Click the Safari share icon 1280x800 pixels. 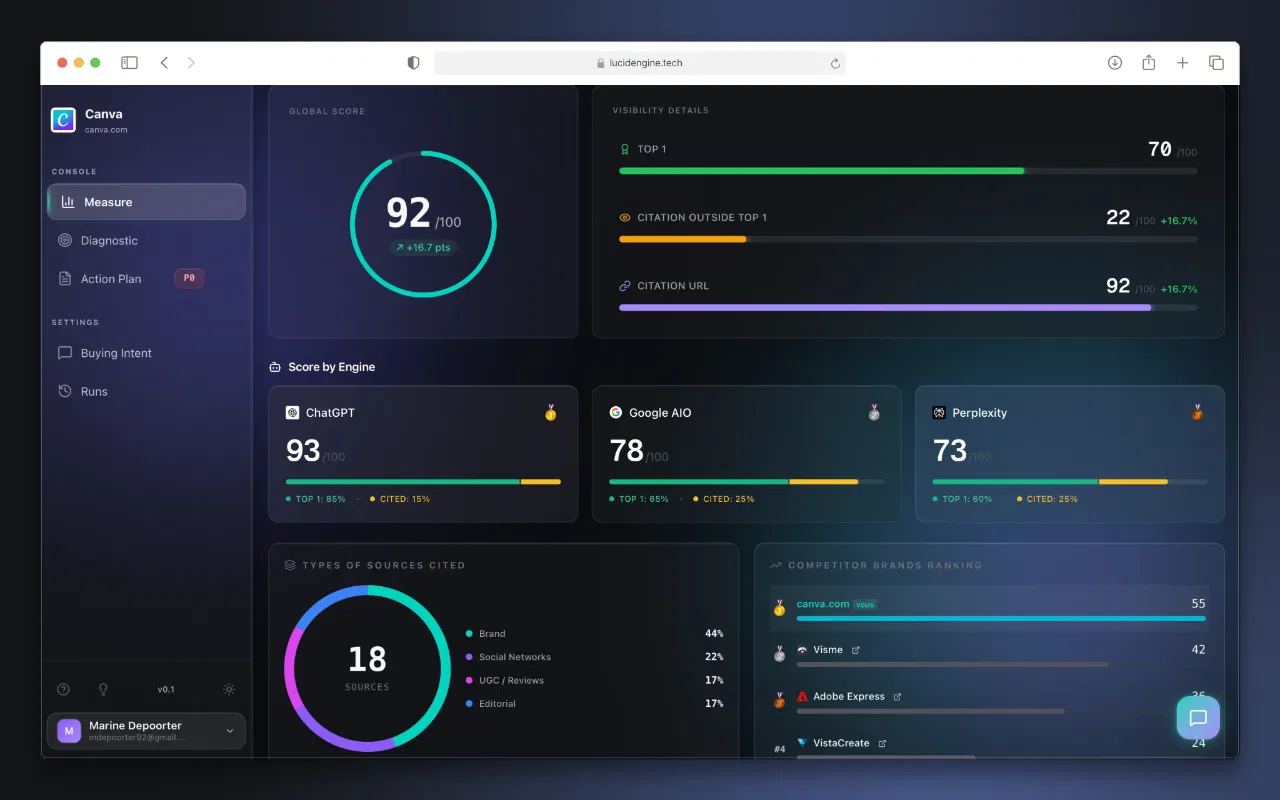pos(1149,63)
